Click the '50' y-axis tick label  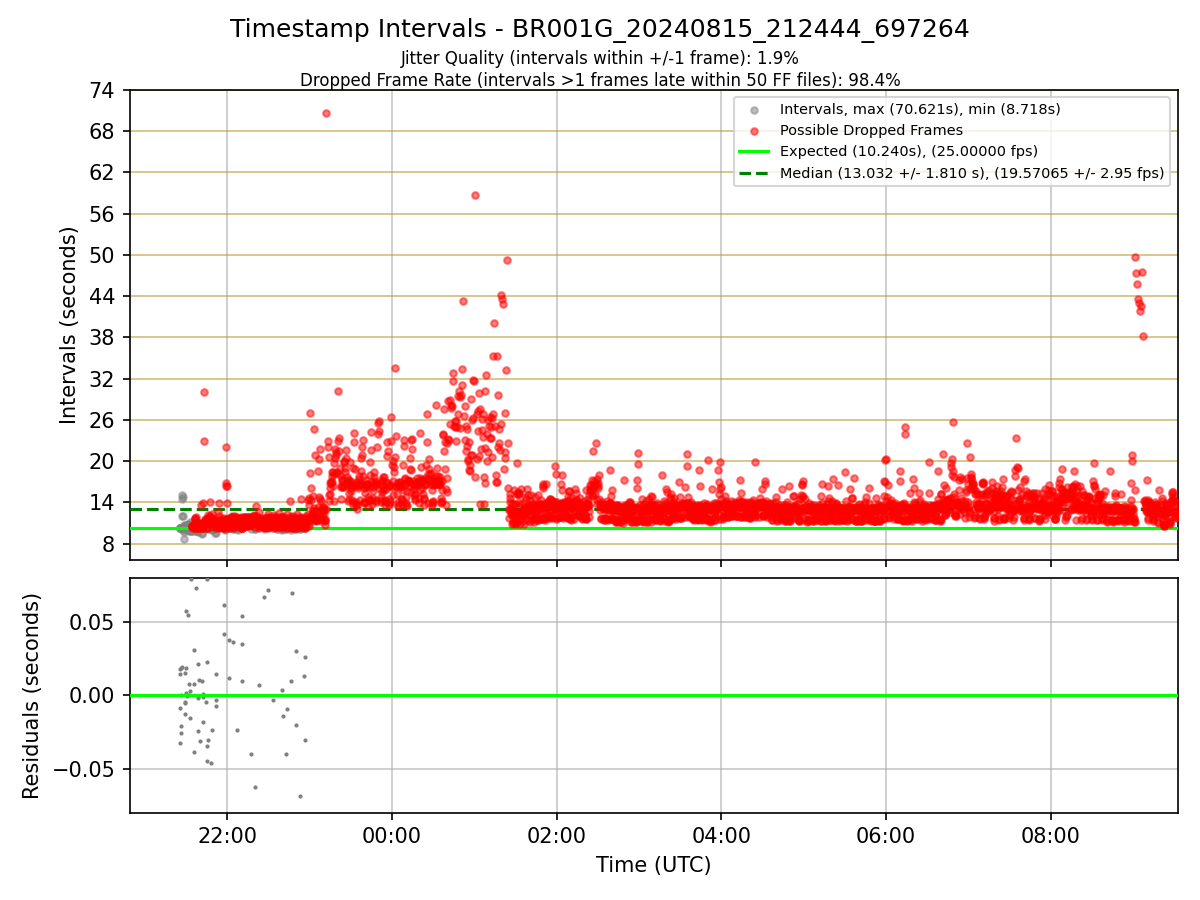click(x=104, y=255)
